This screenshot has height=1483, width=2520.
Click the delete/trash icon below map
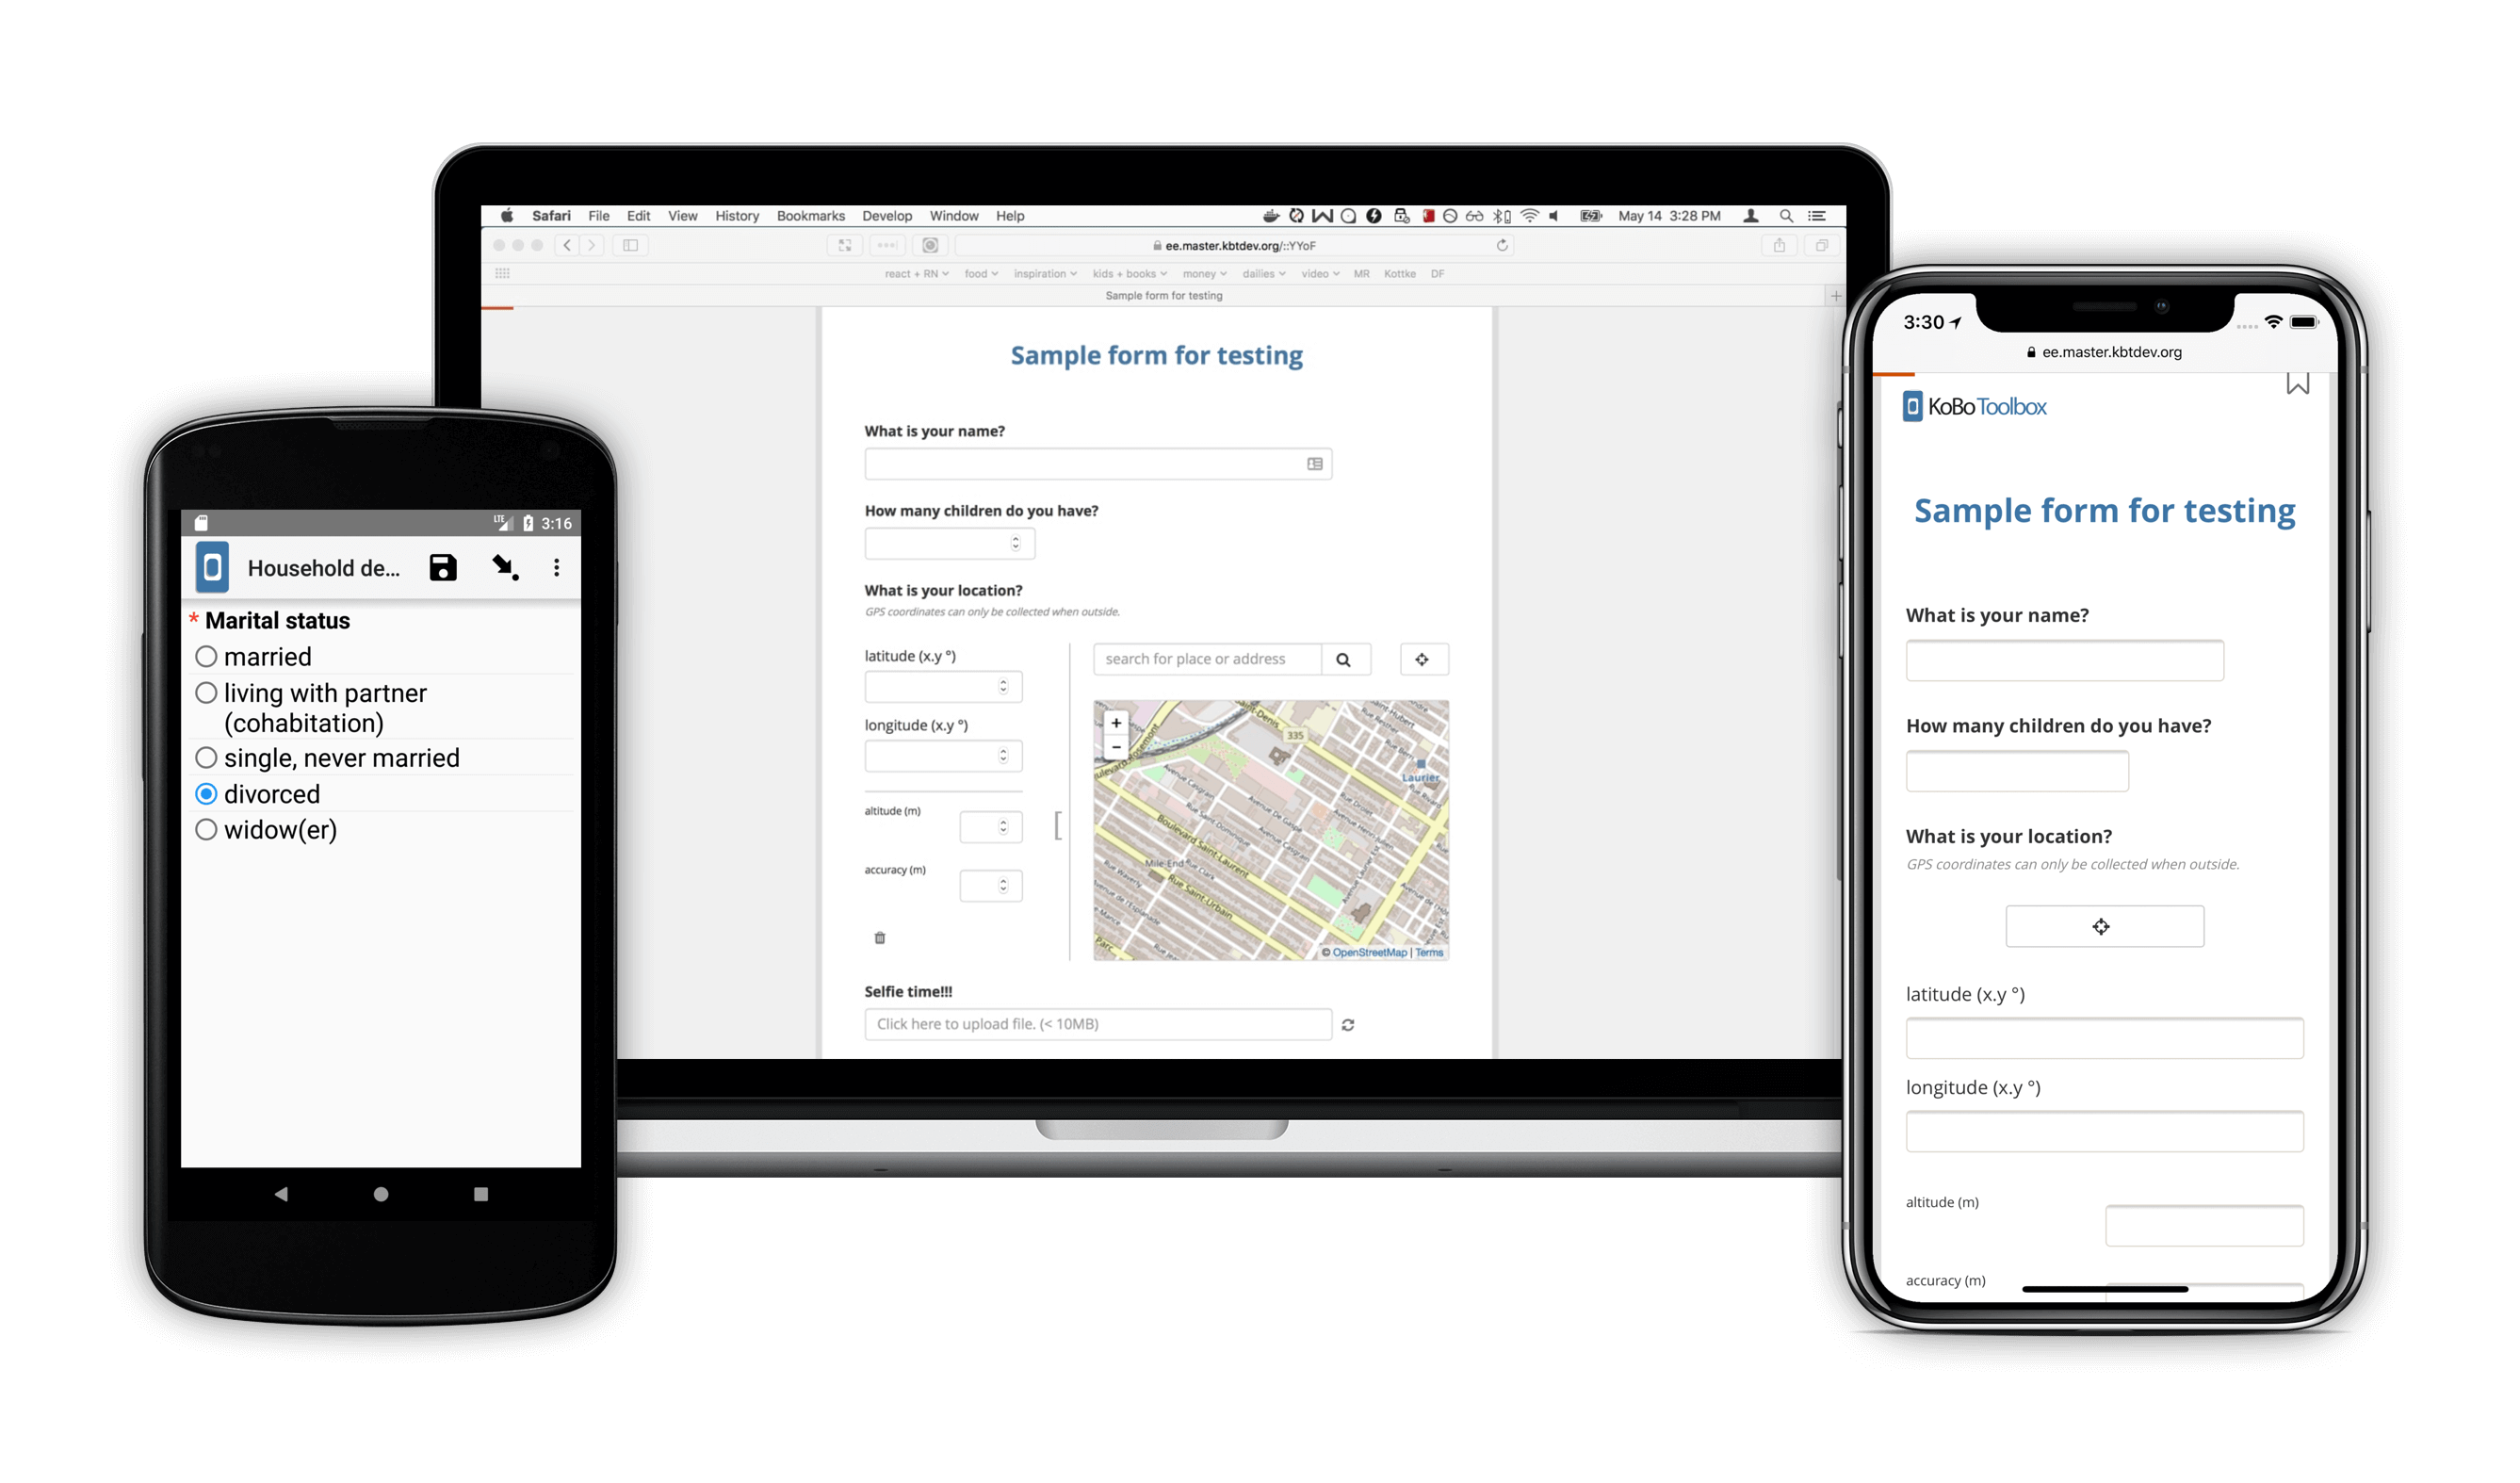tap(881, 937)
